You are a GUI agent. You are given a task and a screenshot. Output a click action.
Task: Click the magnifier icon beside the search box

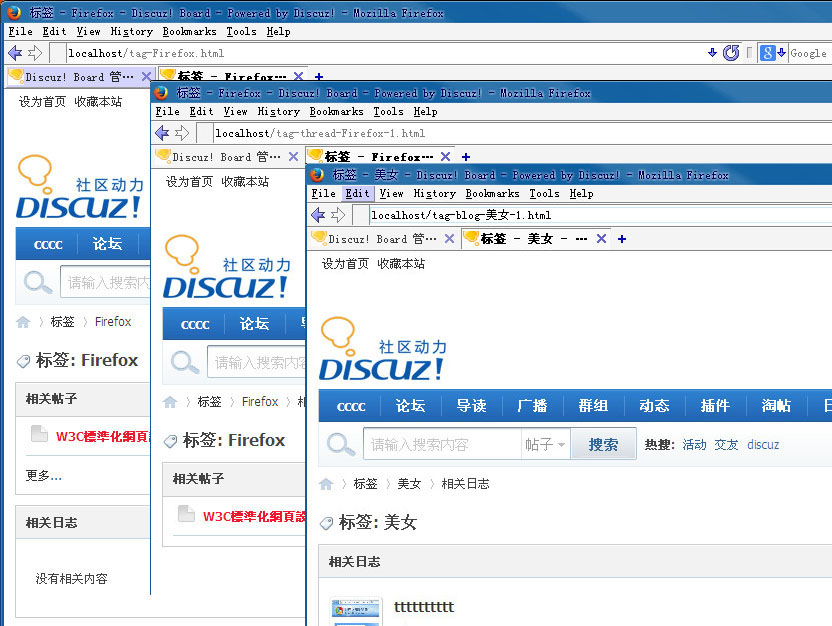point(342,445)
